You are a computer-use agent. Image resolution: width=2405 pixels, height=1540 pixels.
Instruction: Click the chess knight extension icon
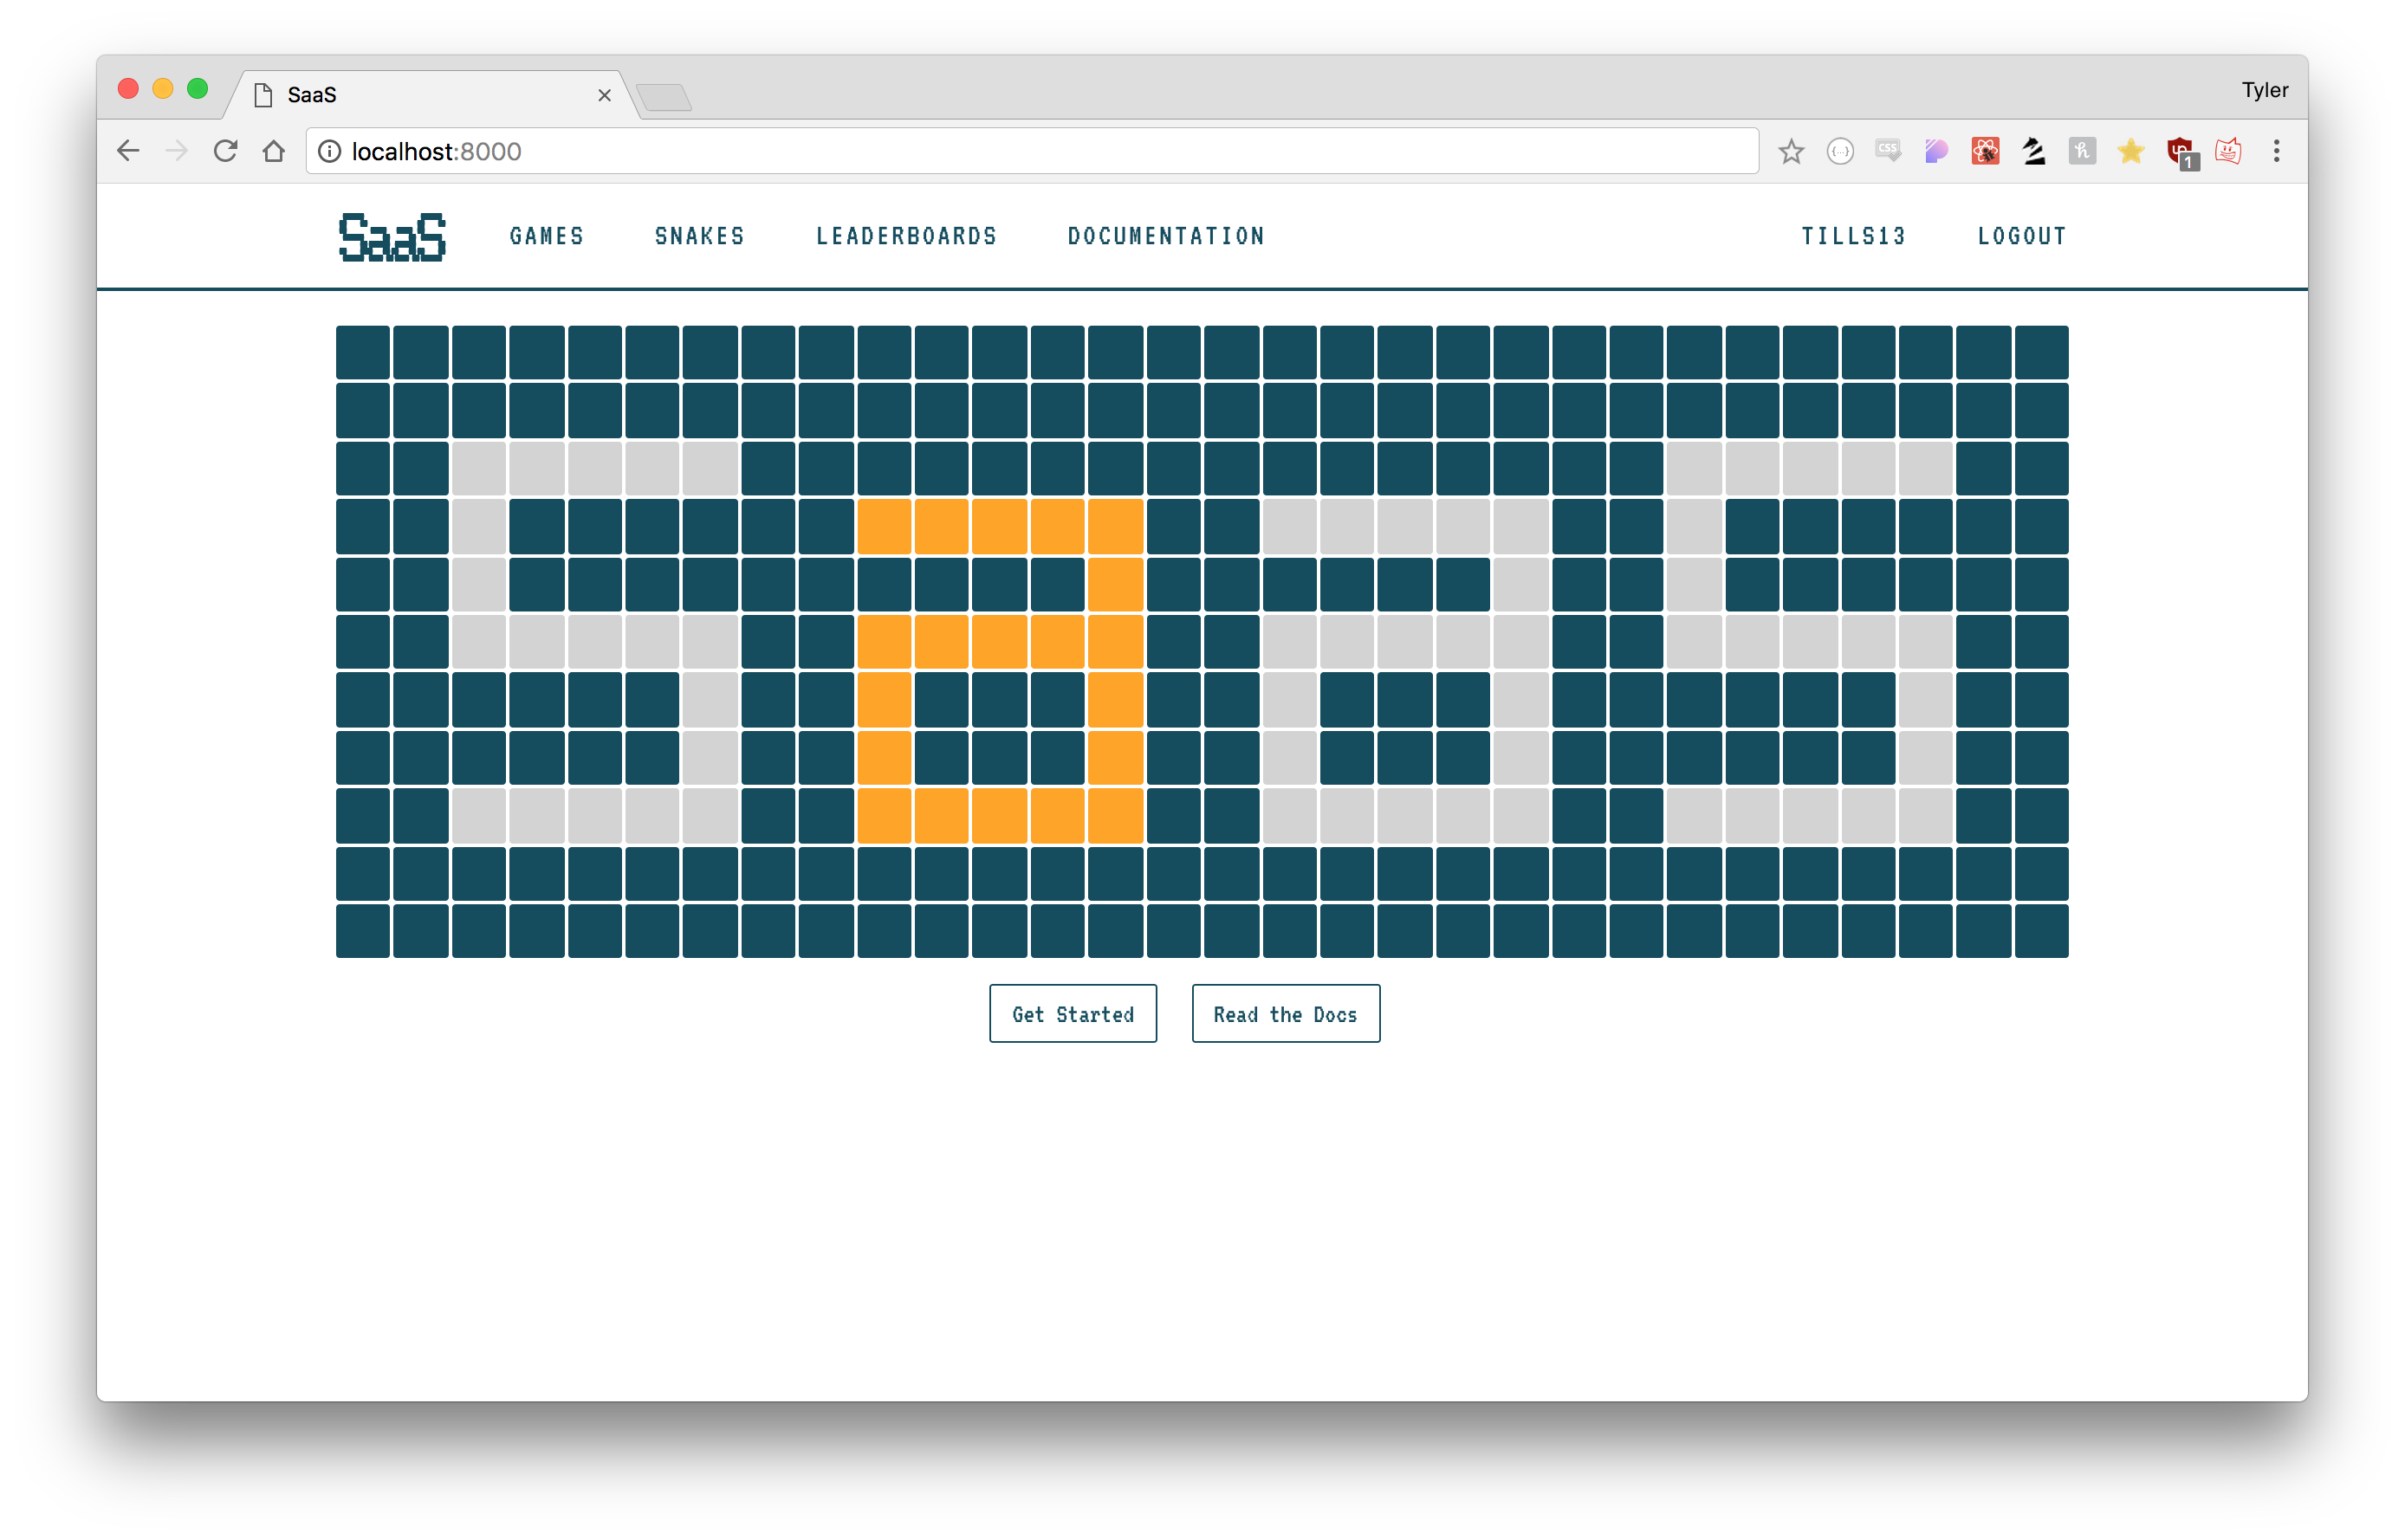[x=2034, y=151]
